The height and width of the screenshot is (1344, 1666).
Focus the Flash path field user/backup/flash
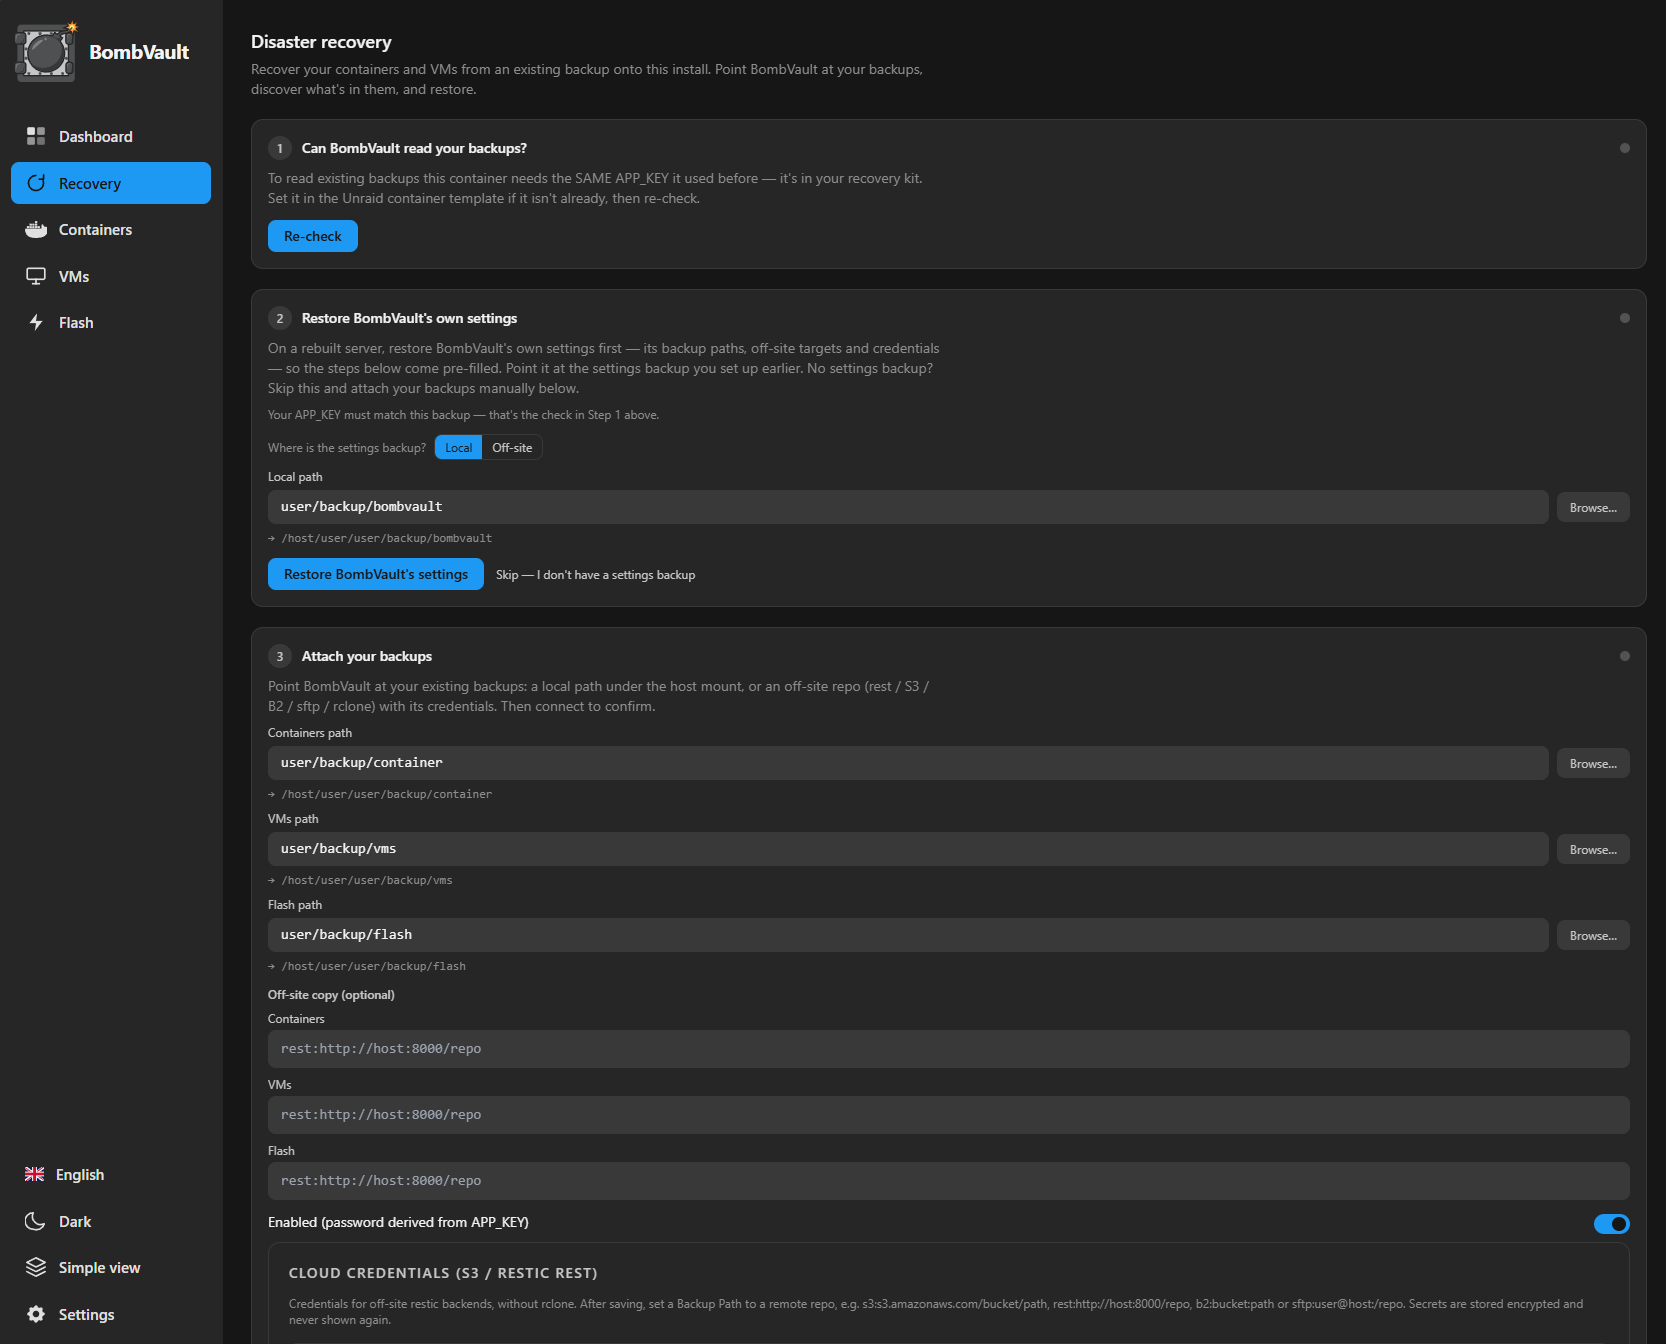(908, 935)
